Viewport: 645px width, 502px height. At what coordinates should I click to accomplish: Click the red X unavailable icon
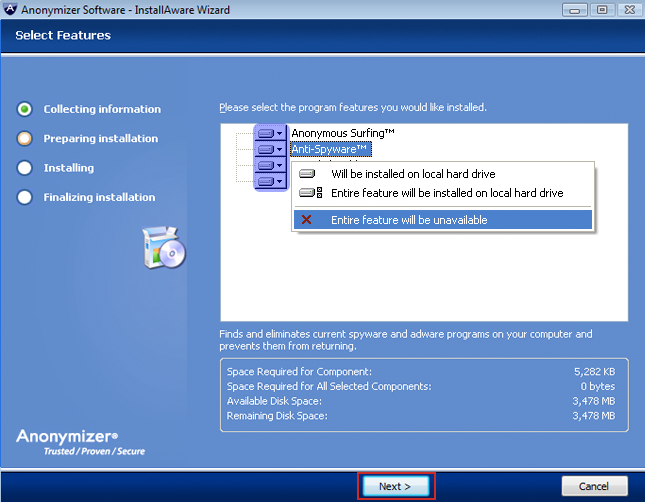(x=308, y=220)
